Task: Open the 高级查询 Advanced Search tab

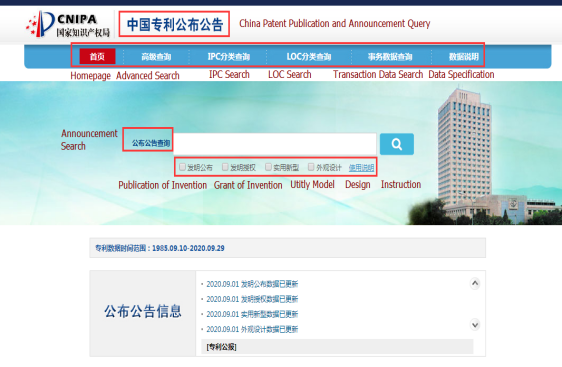Action: [x=156, y=57]
